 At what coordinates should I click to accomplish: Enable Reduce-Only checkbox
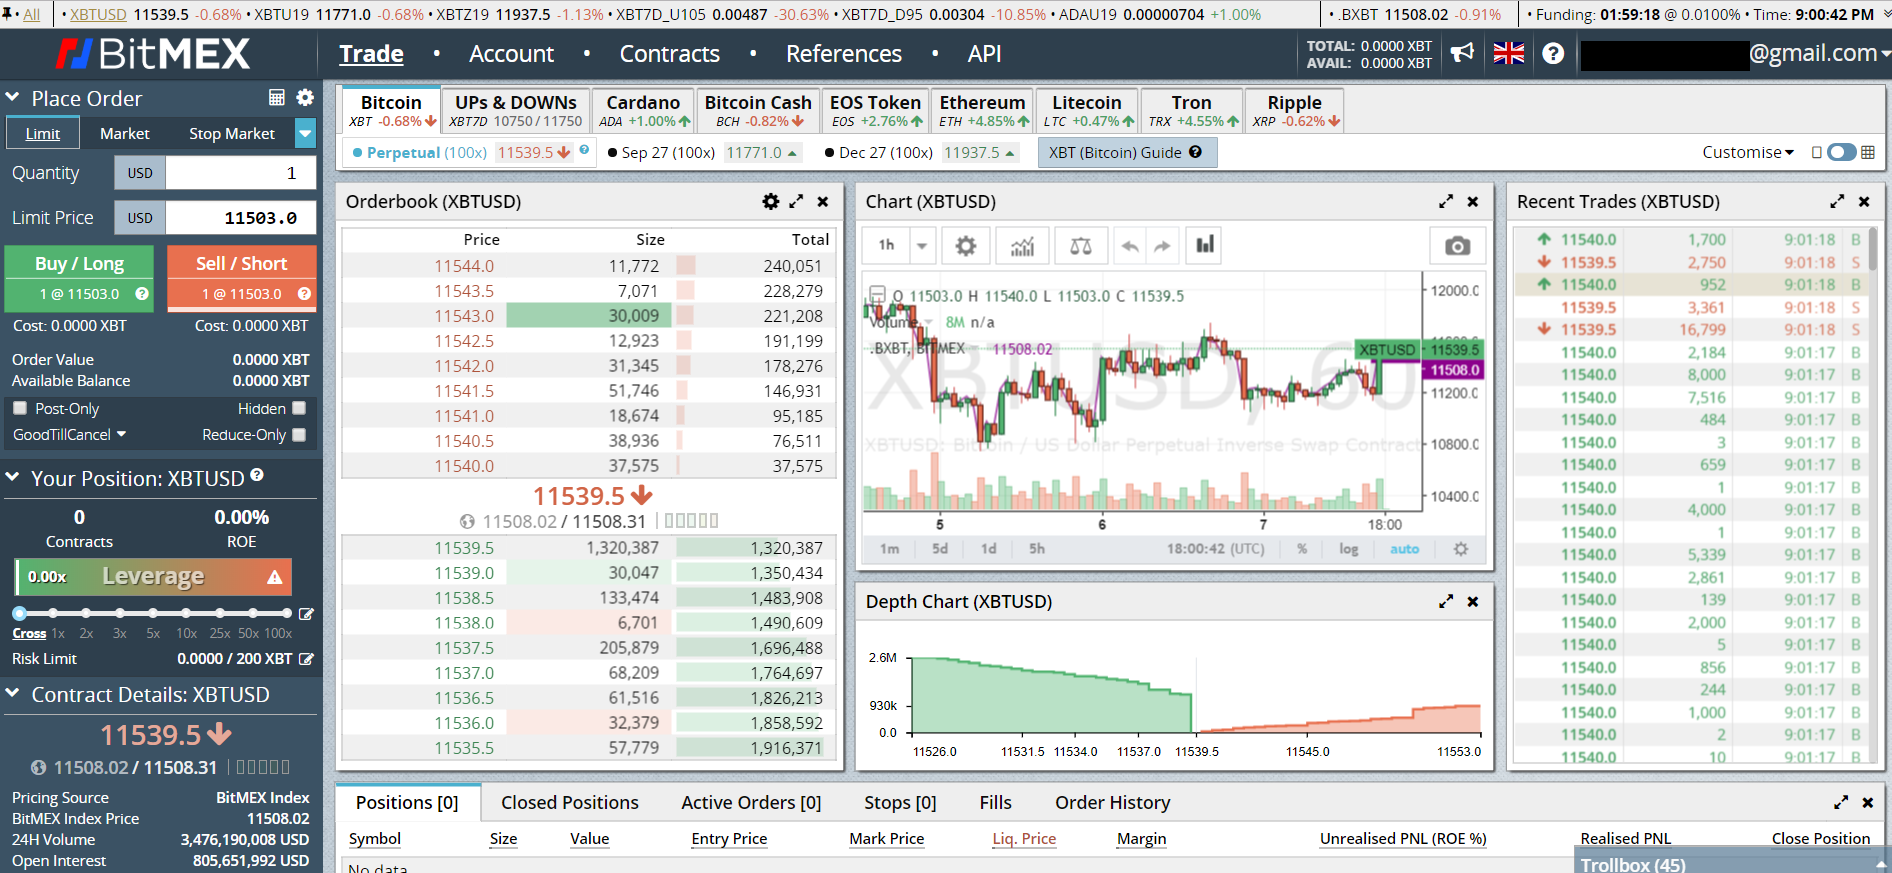299,434
